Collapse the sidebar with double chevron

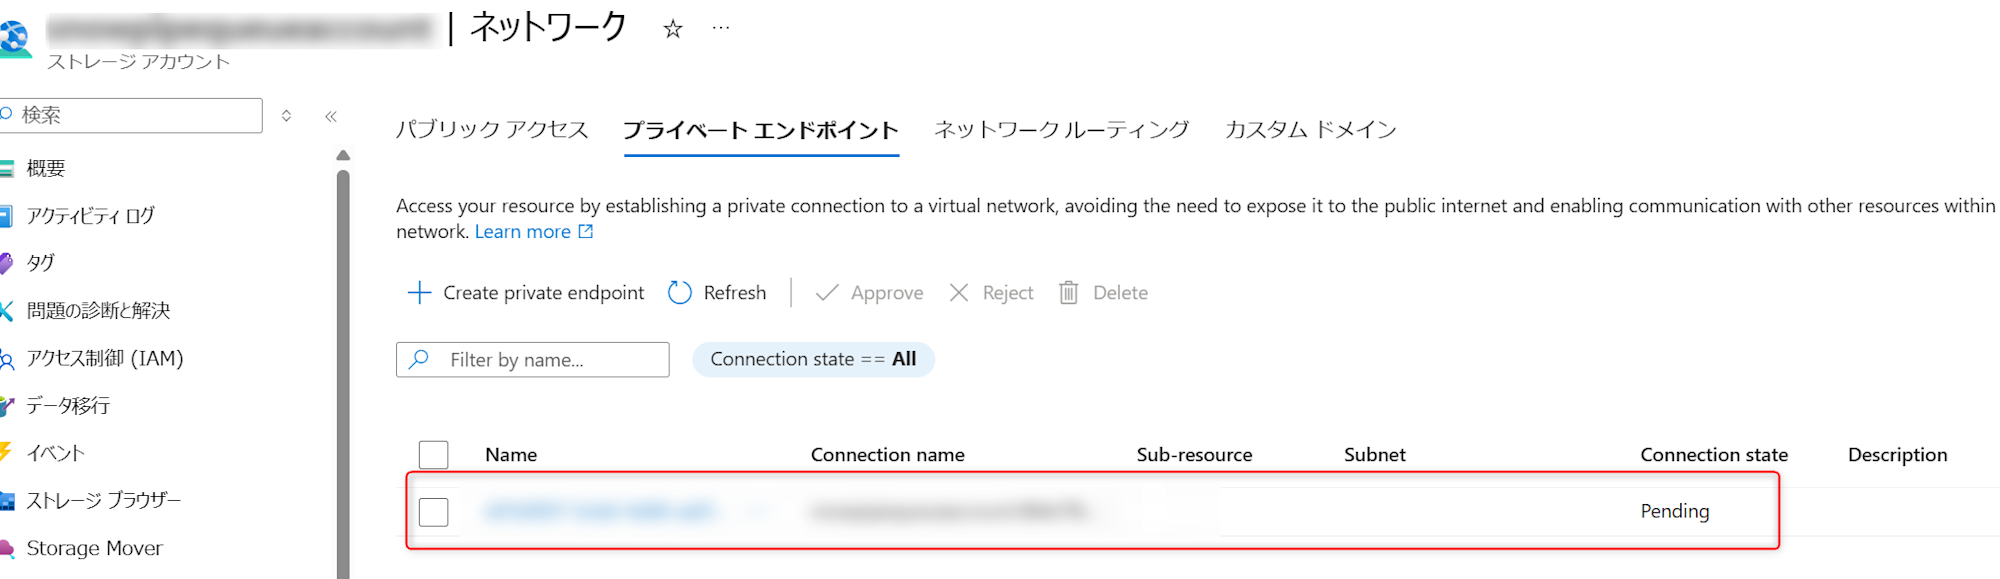click(x=331, y=116)
